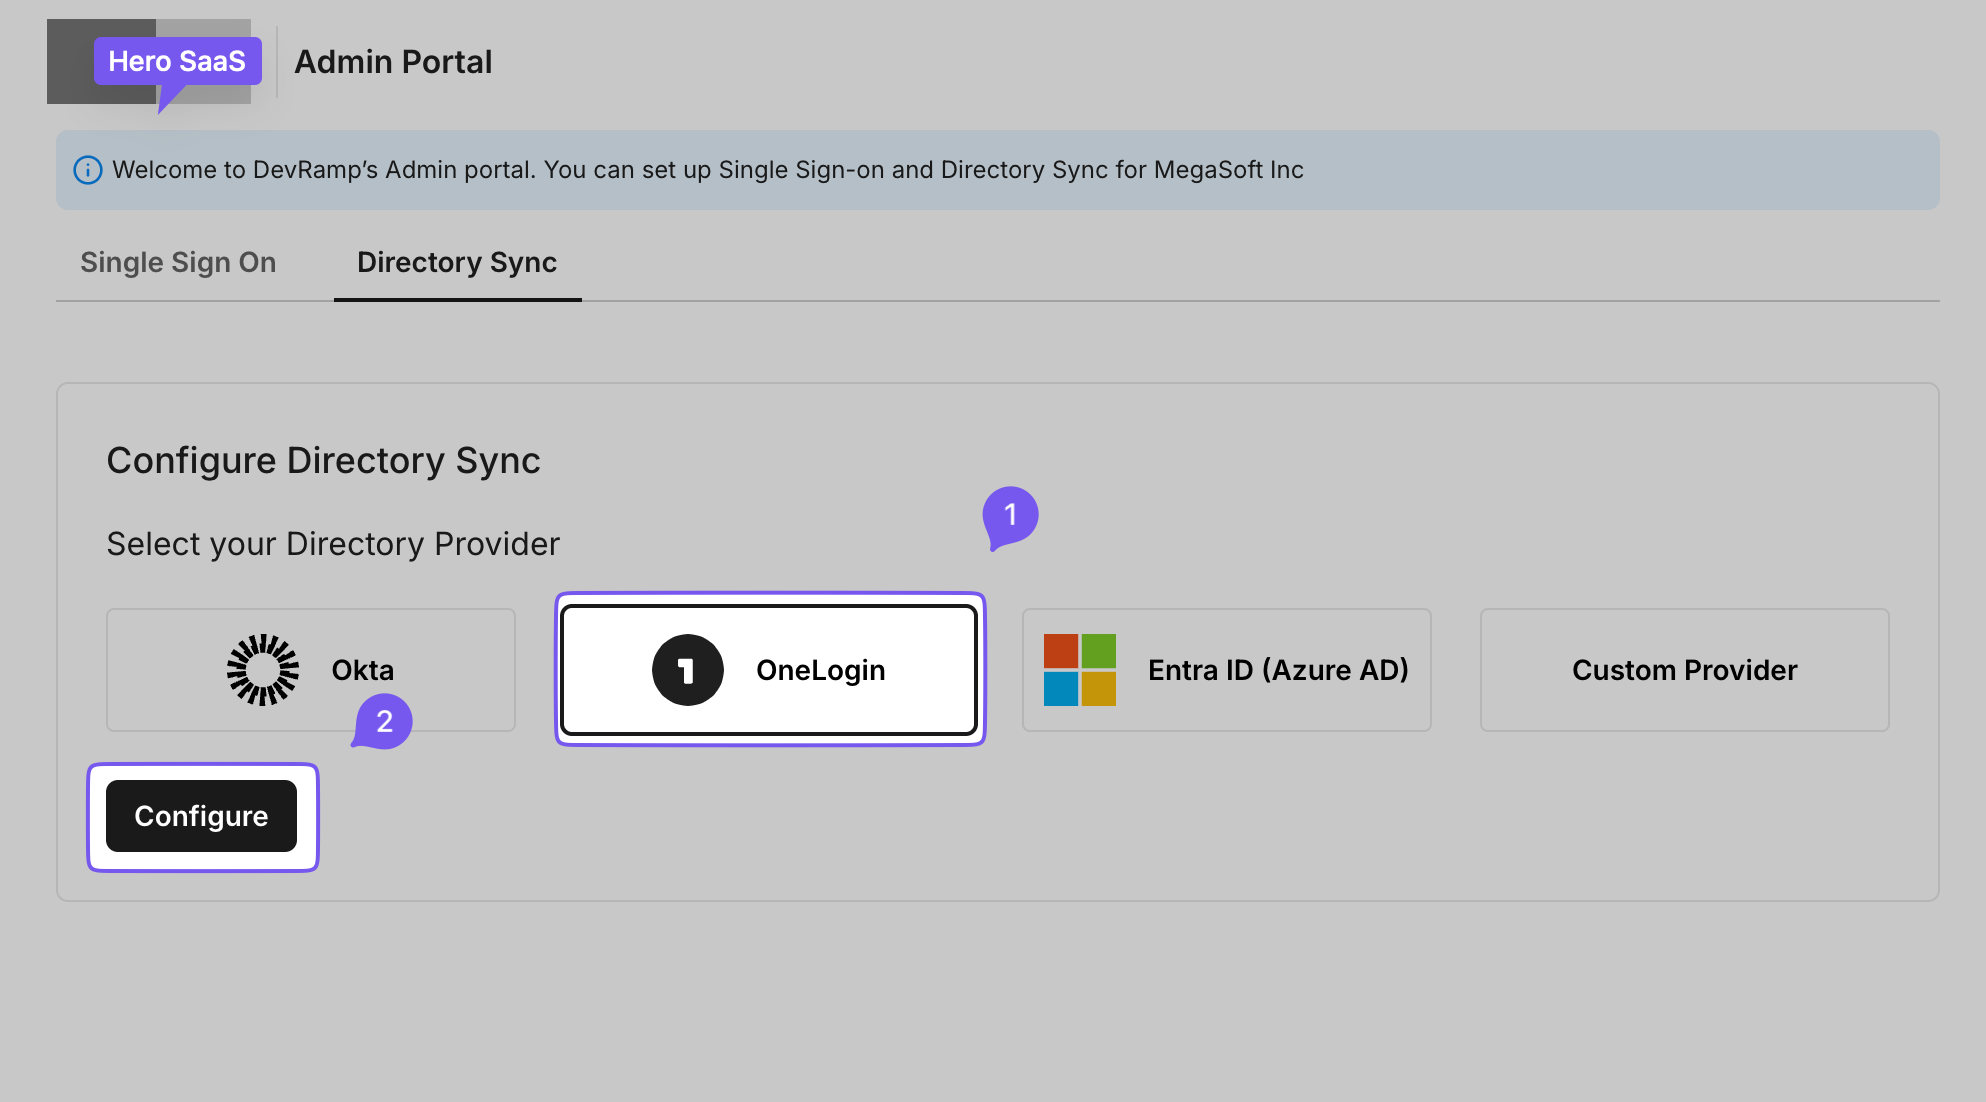The image size is (1986, 1102).
Task: Click the OneLogin circular logo icon
Action: [686, 669]
